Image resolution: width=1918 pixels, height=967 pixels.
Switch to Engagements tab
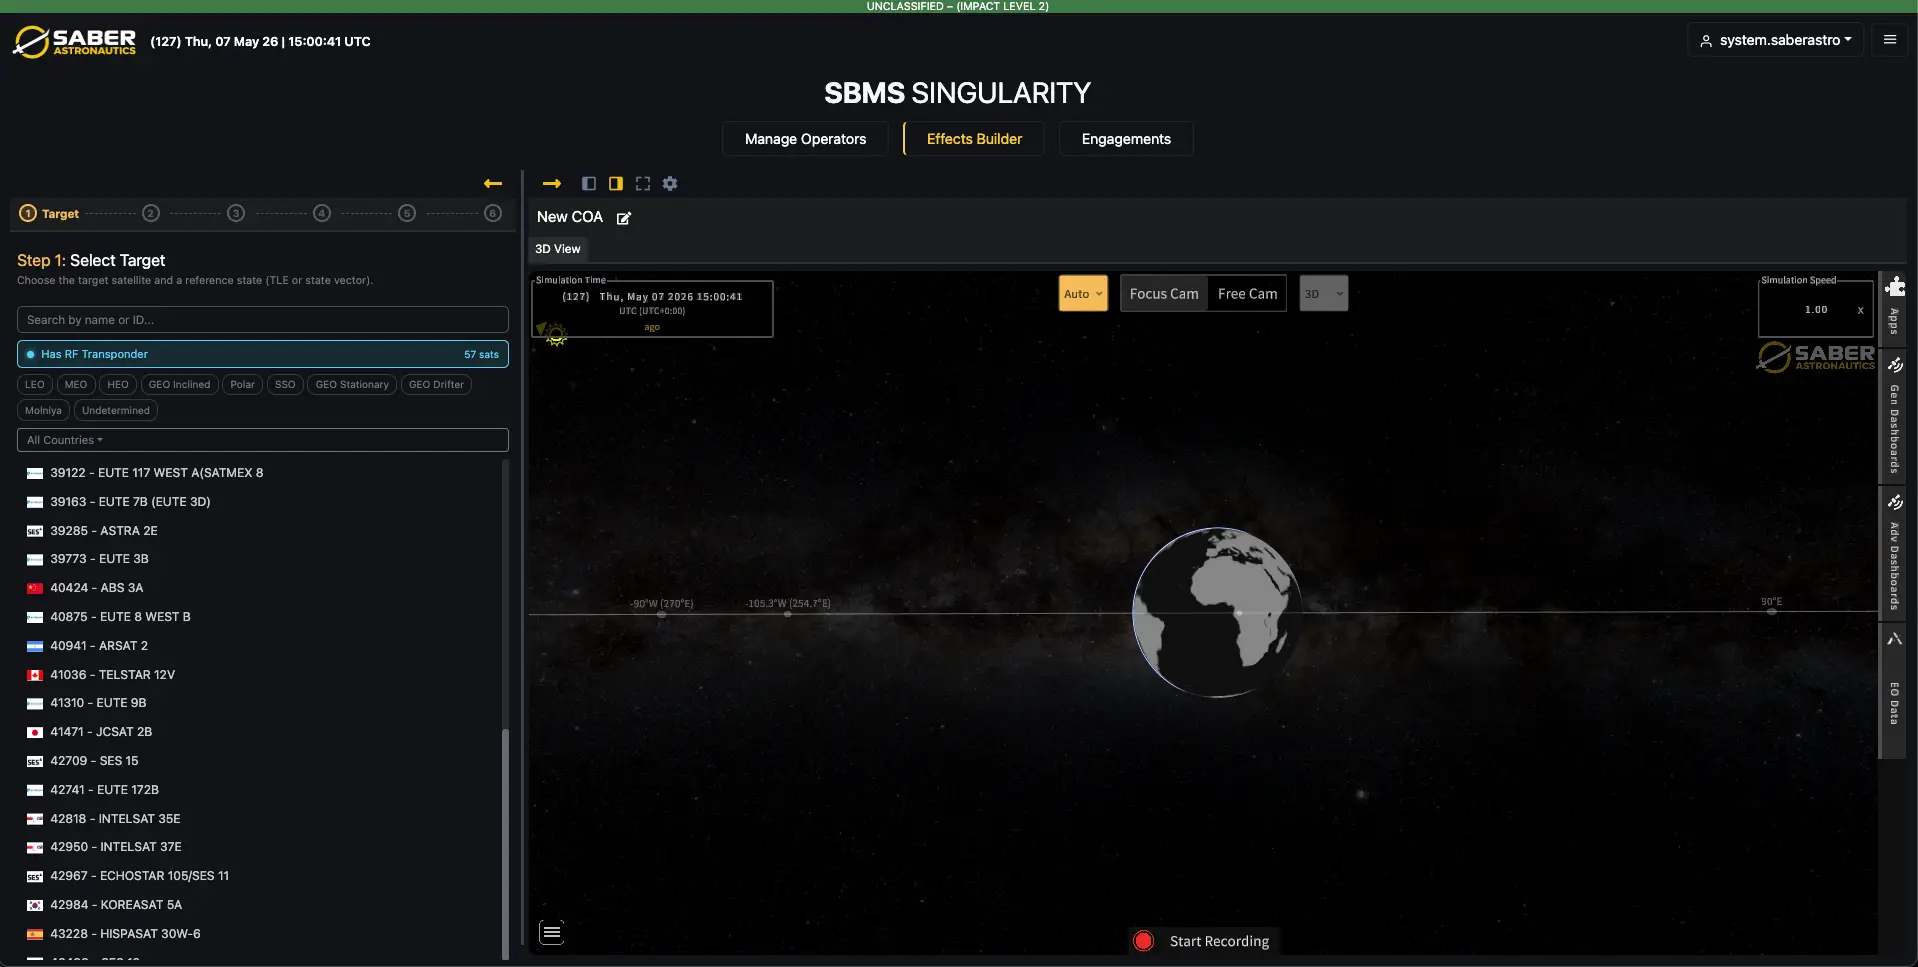pyautogui.click(x=1126, y=139)
